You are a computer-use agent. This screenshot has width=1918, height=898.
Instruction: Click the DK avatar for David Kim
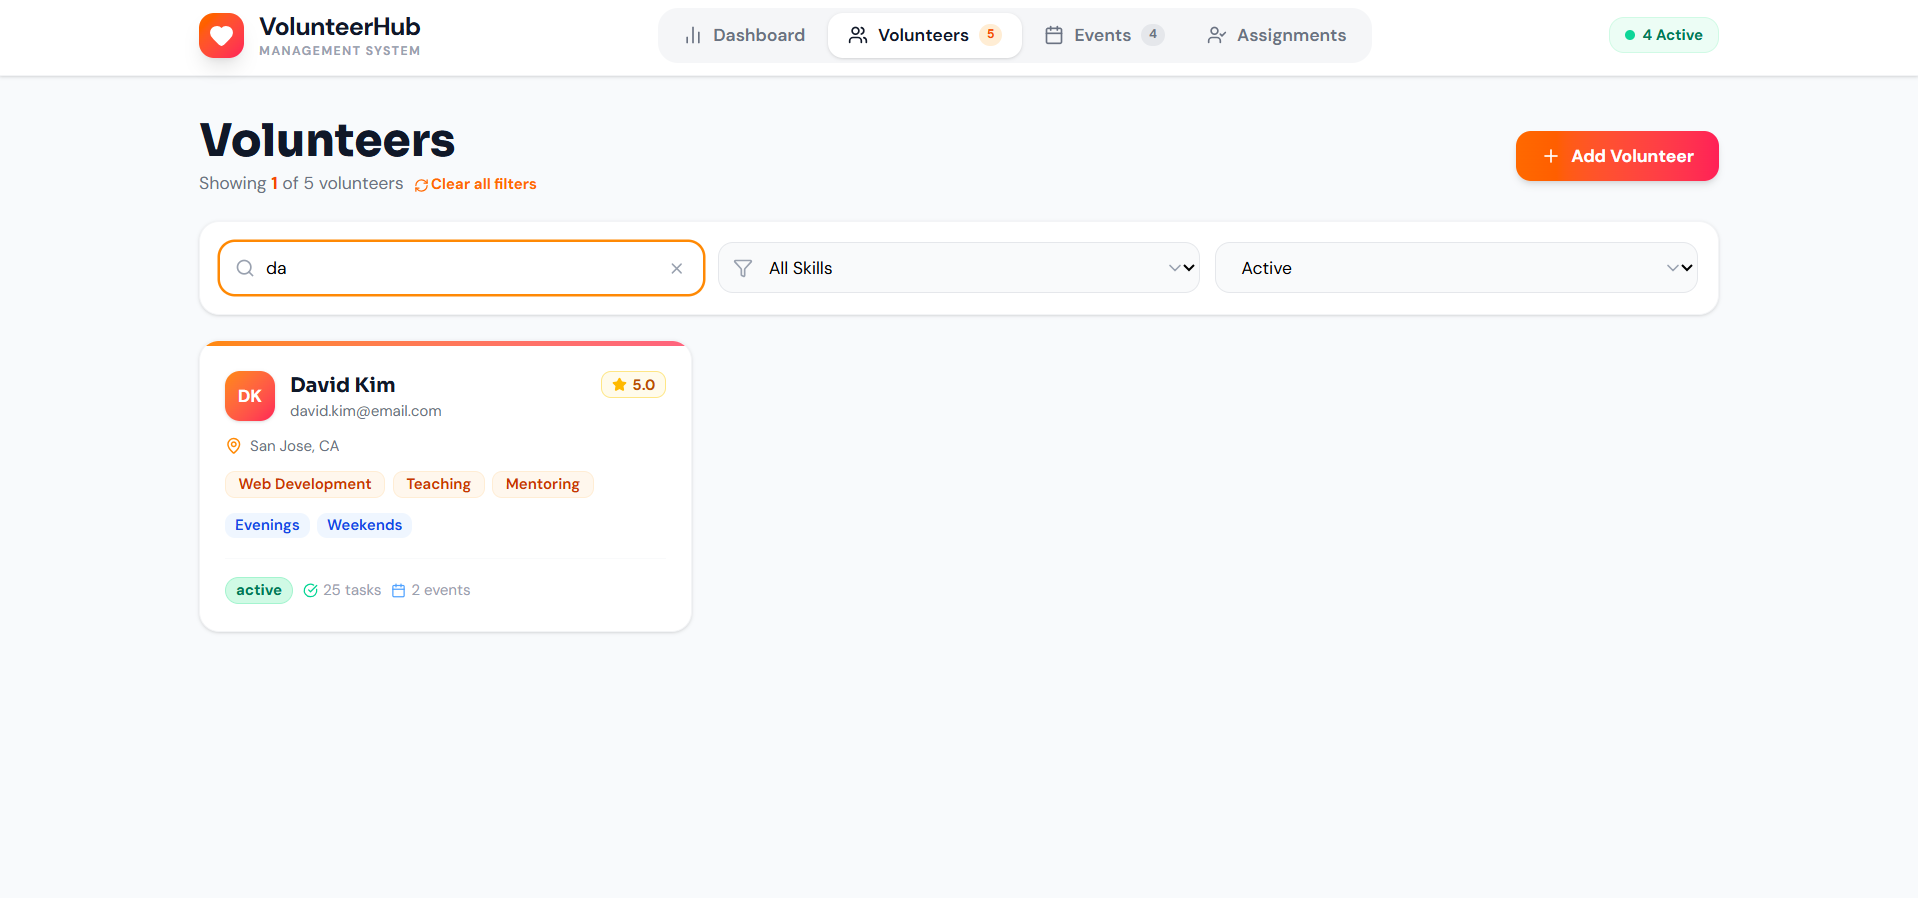(250, 396)
